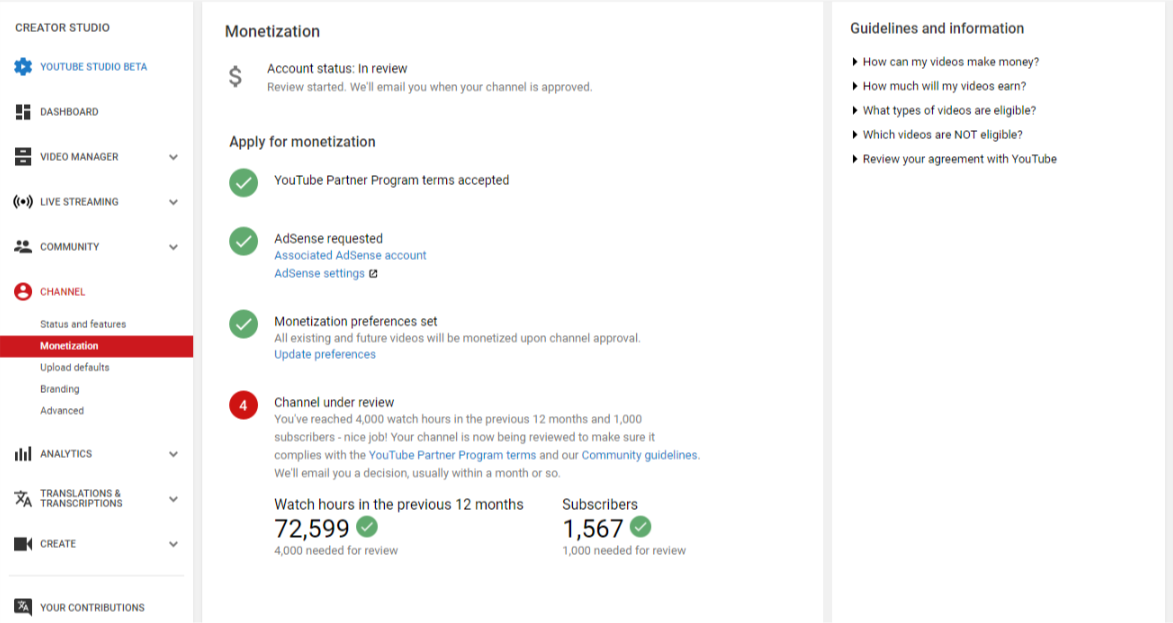Image resolution: width=1173 pixels, height=623 pixels.
Task: Open Branding settings
Action: click(x=60, y=389)
